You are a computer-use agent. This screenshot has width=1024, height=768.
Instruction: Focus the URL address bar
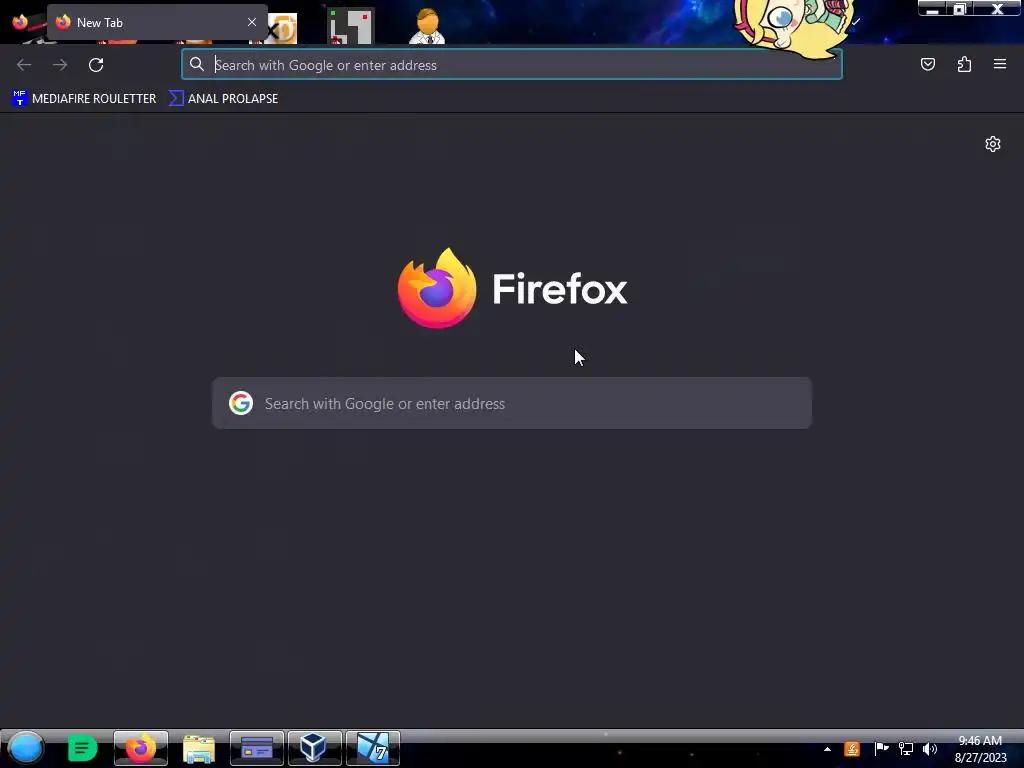click(x=512, y=65)
